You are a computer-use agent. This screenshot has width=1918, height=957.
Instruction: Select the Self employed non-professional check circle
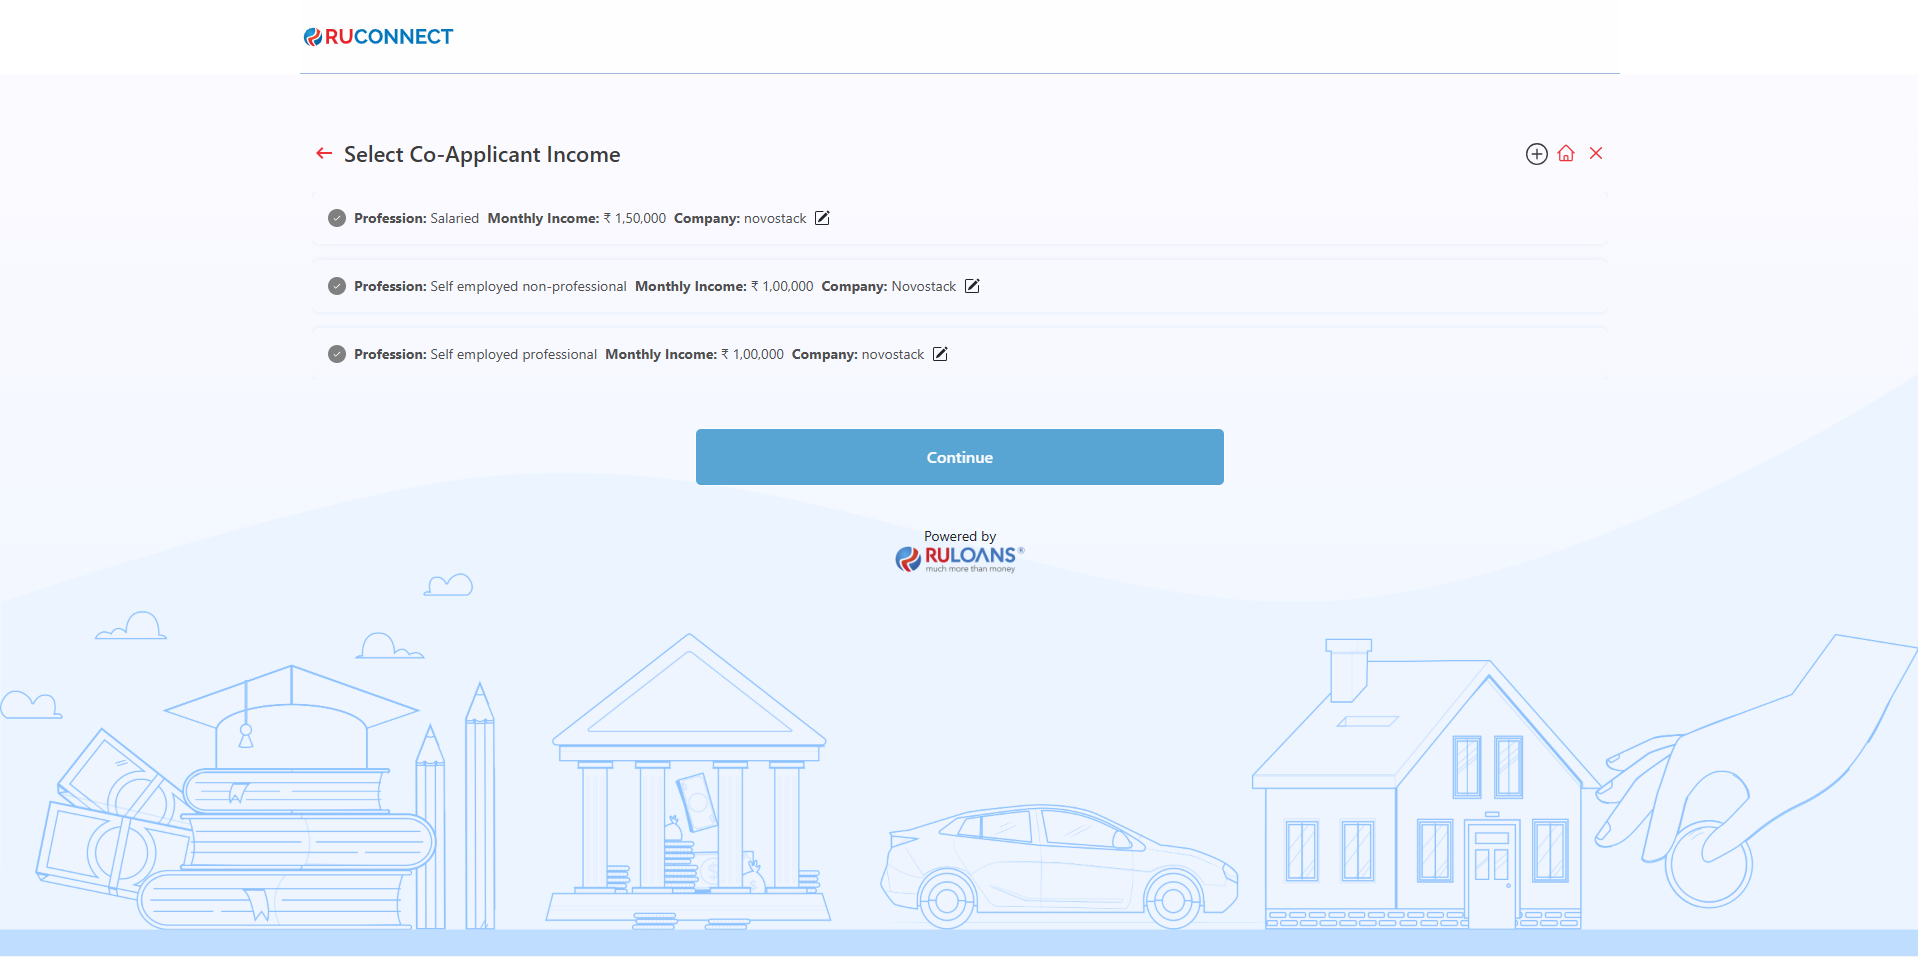337,286
